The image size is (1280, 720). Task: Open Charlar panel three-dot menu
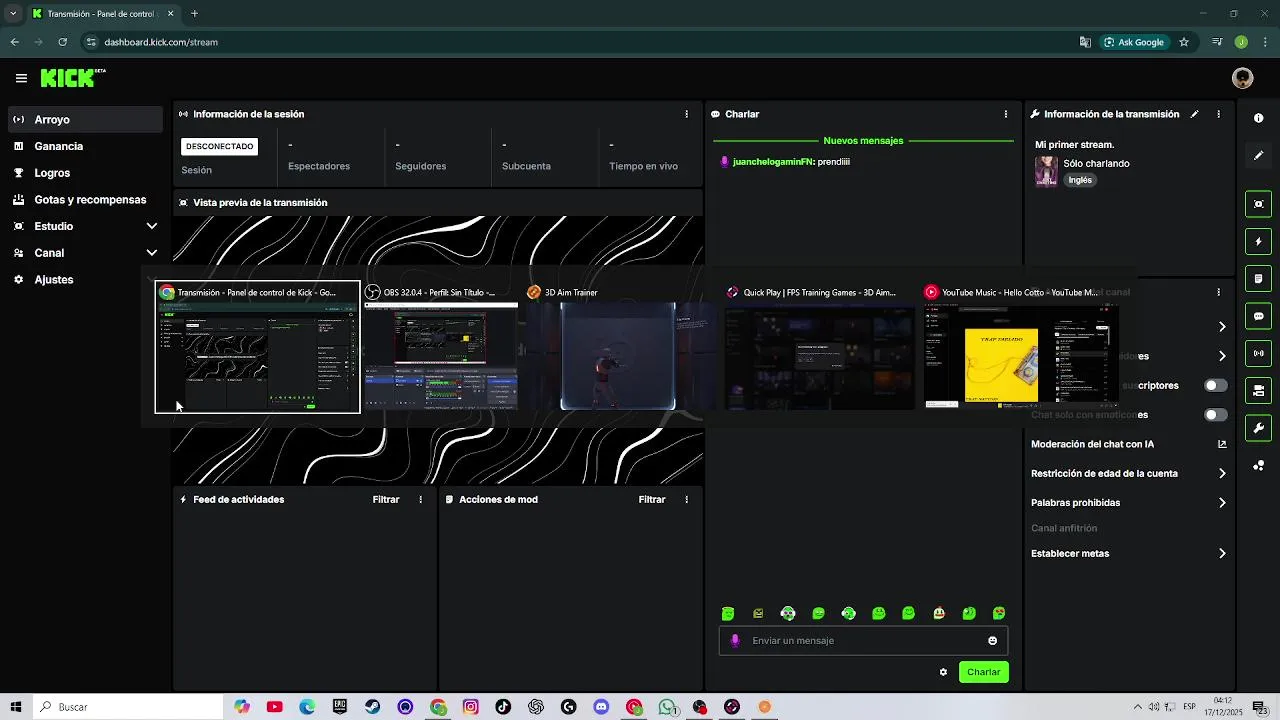tap(1006, 114)
